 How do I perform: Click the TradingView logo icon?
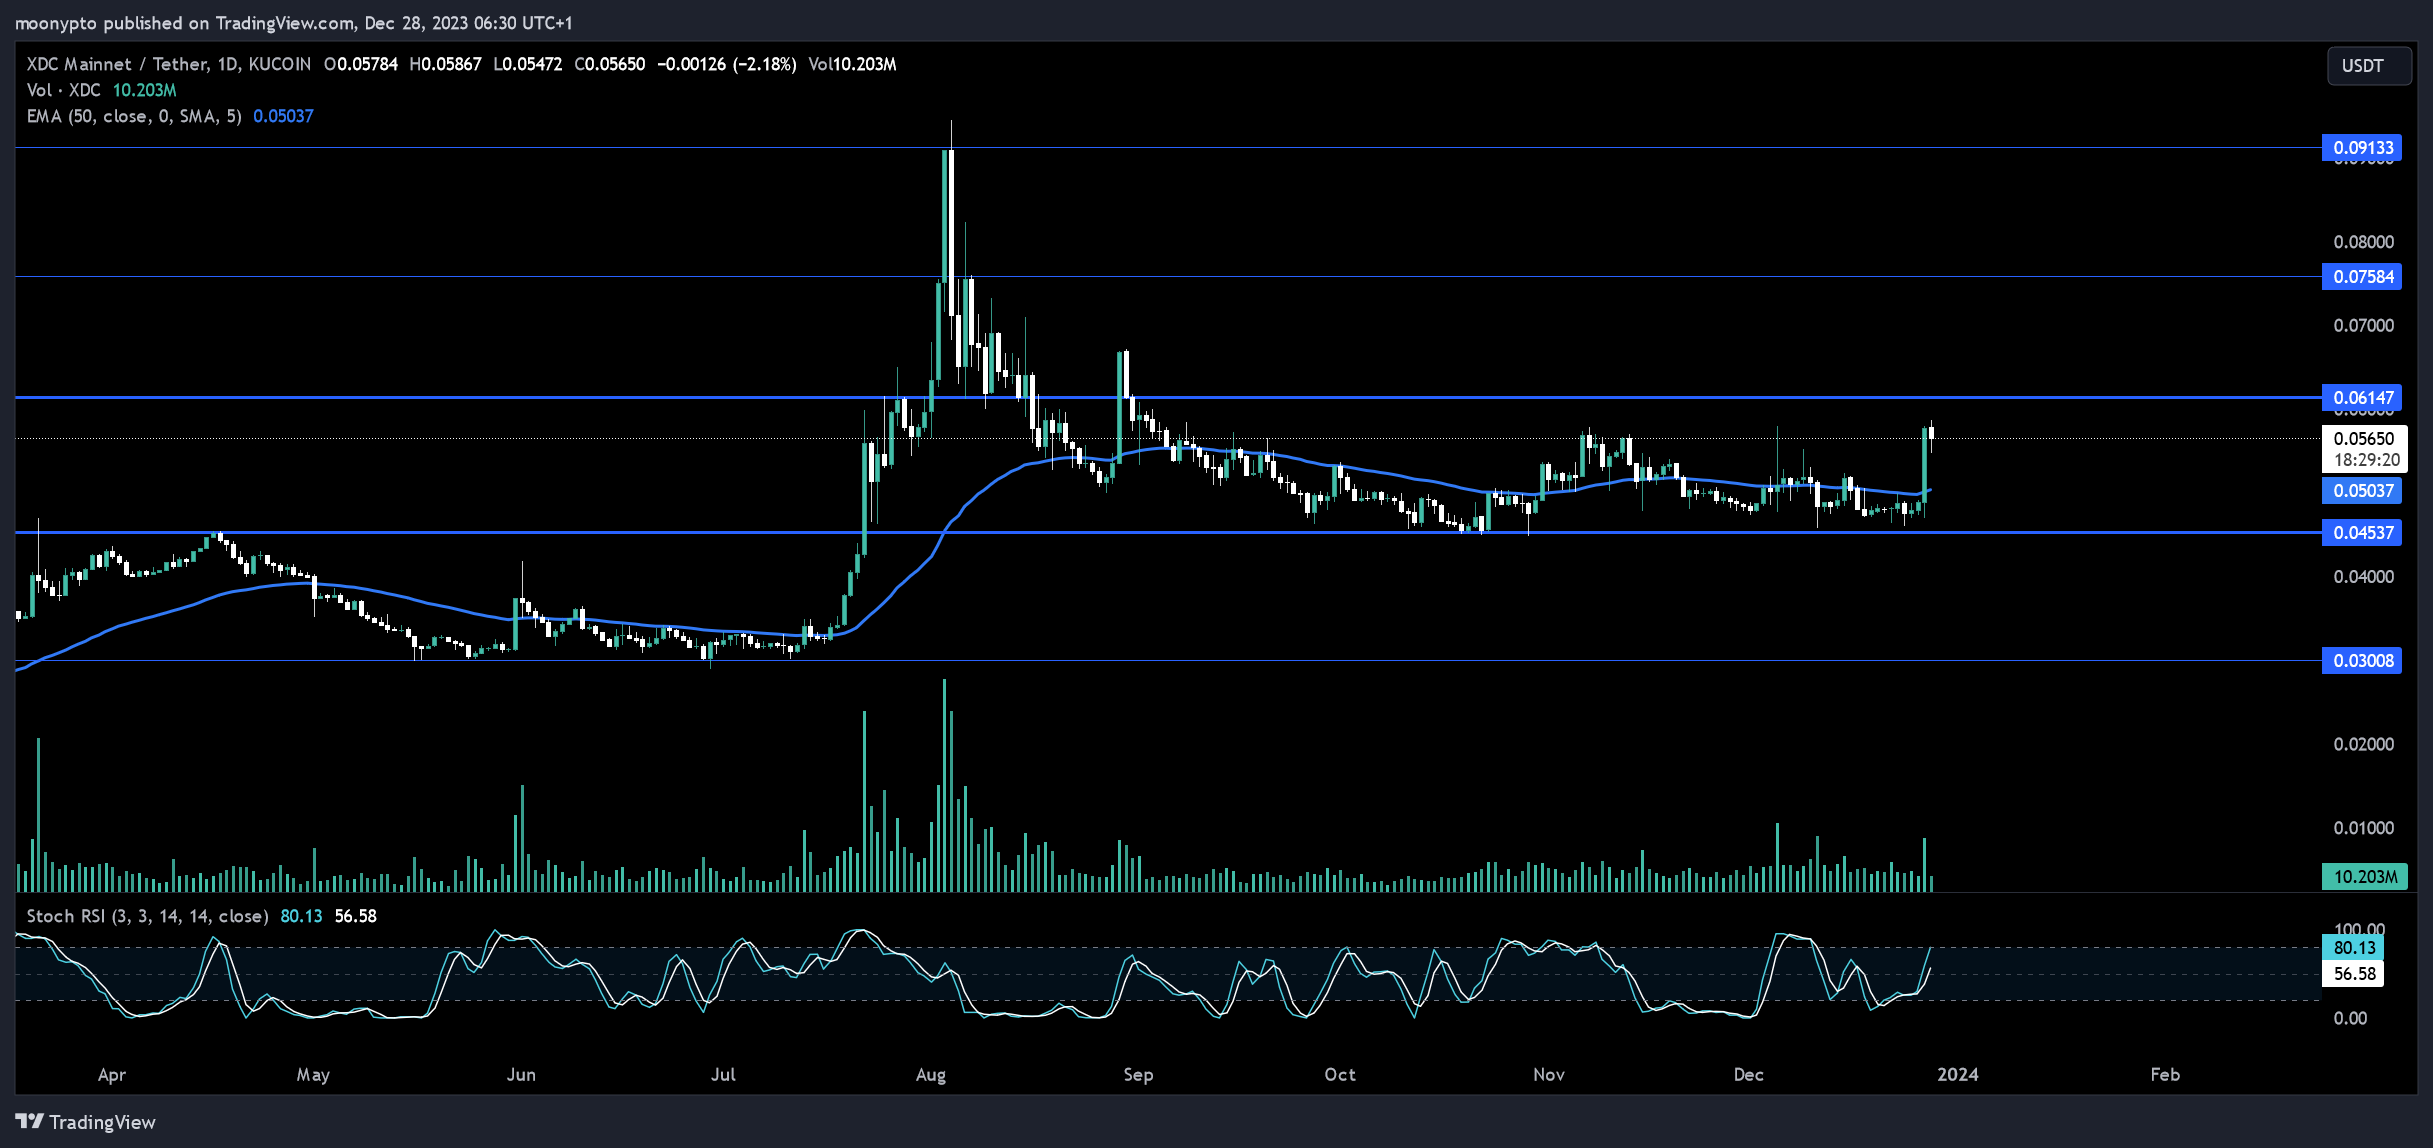point(30,1121)
